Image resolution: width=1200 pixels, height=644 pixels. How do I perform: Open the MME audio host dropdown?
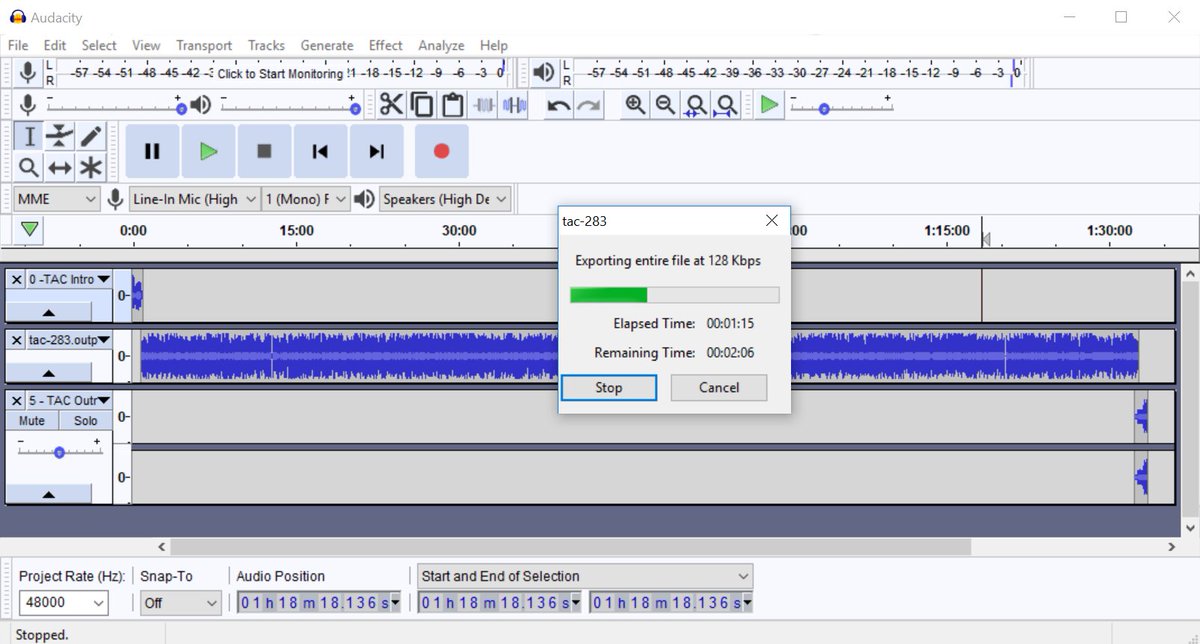(x=57, y=199)
